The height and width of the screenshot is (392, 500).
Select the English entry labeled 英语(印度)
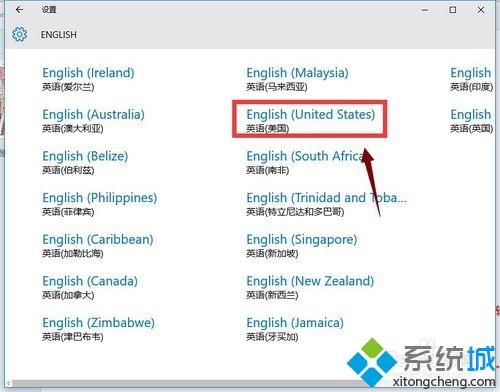[471, 79]
